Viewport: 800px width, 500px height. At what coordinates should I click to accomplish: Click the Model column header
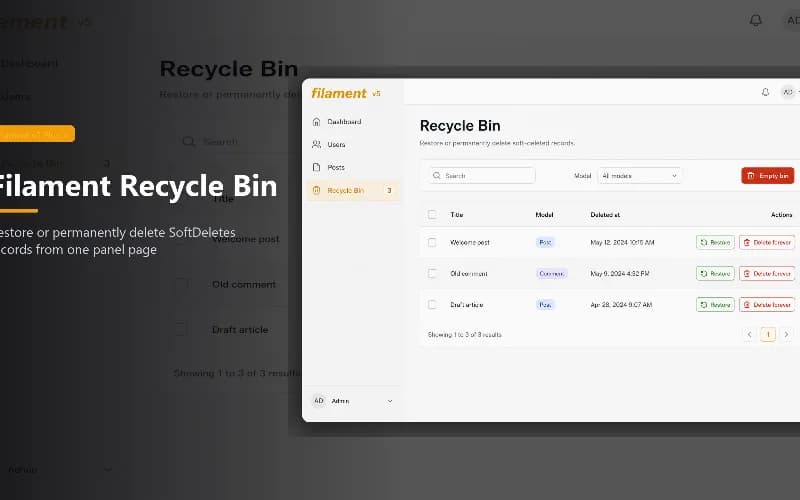point(544,215)
